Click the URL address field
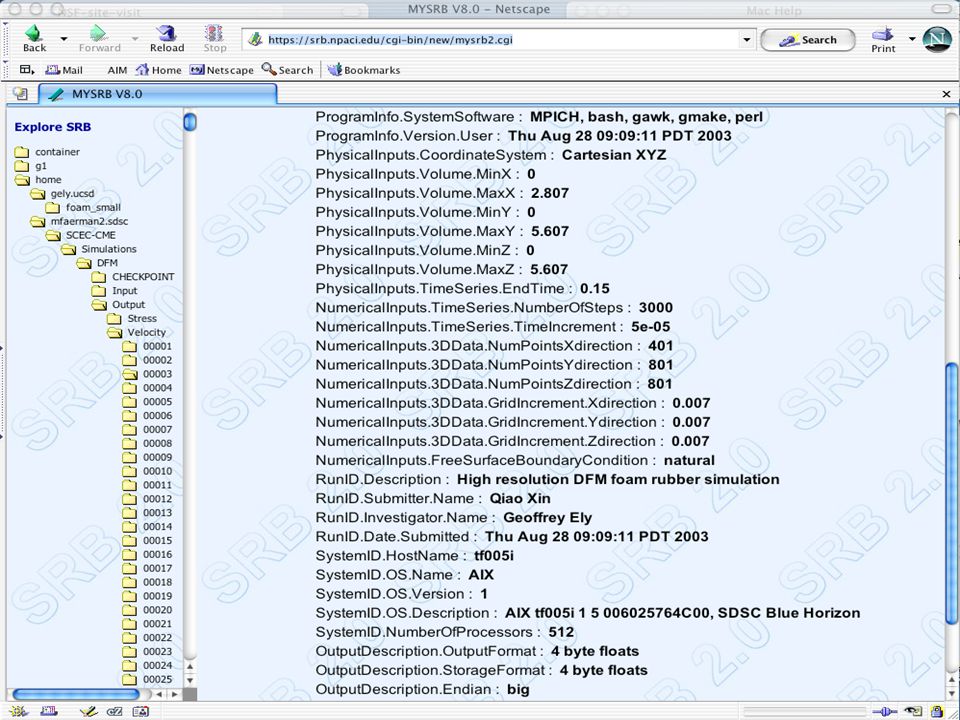The width and height of the screenshot is (960, 720). click(499, 40)
